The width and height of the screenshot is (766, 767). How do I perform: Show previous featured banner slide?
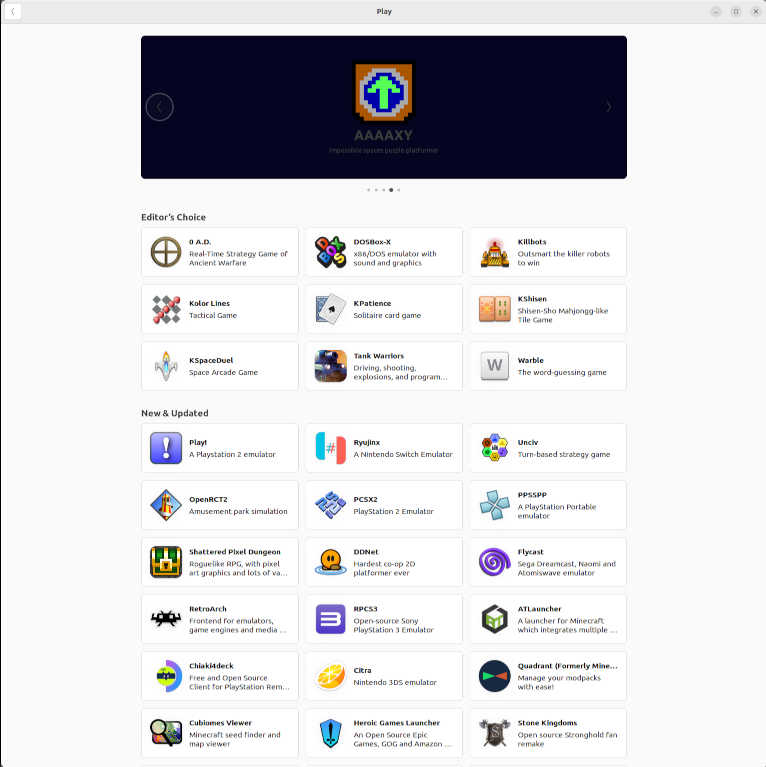[160, 107]
